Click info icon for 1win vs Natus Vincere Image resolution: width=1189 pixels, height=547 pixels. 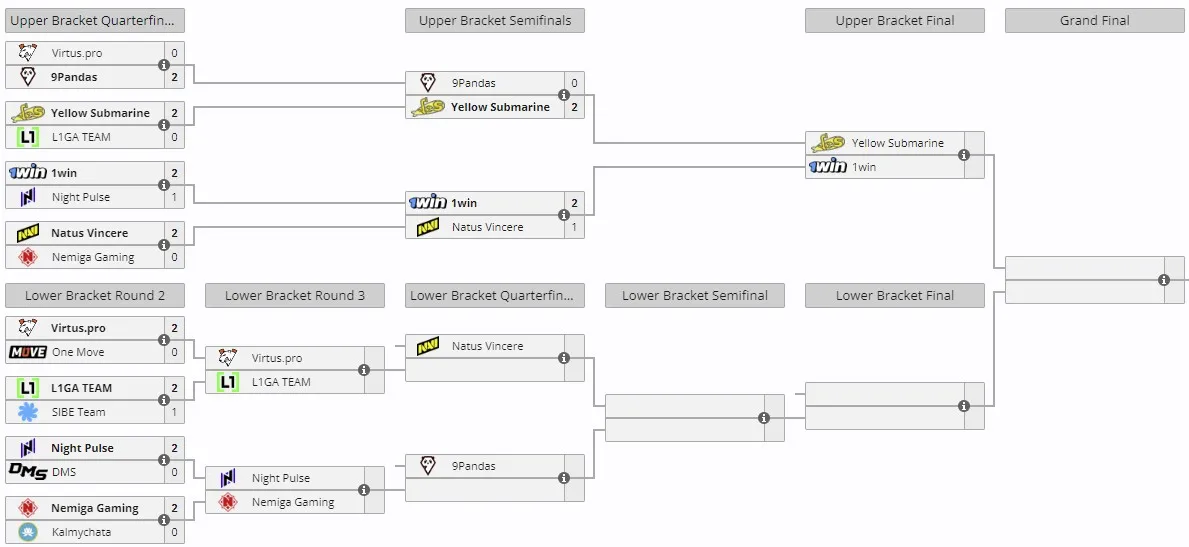point(563,215)
